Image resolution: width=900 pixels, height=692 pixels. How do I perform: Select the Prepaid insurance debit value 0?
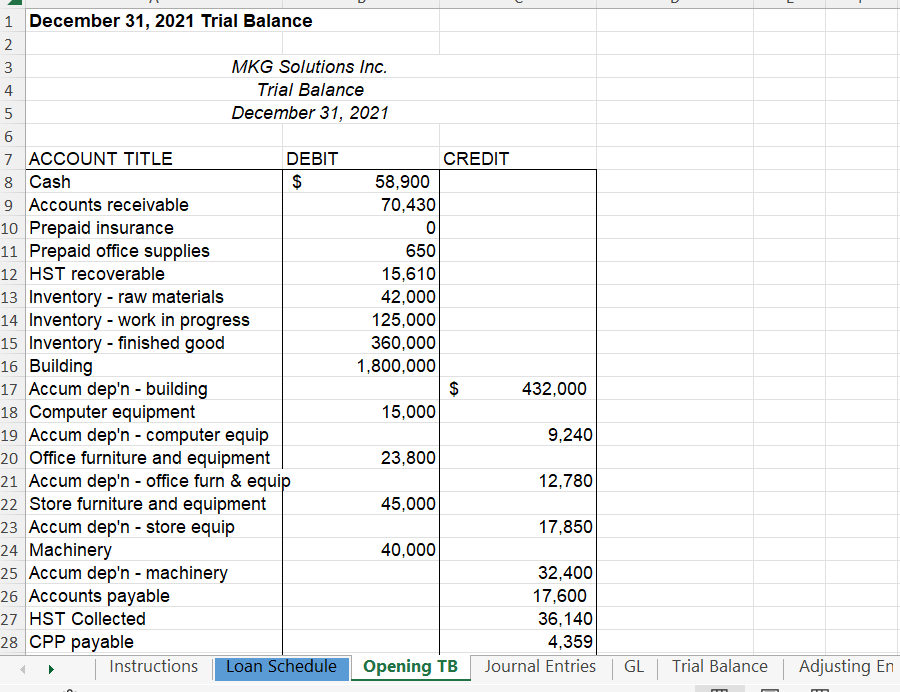pos(361,228)
